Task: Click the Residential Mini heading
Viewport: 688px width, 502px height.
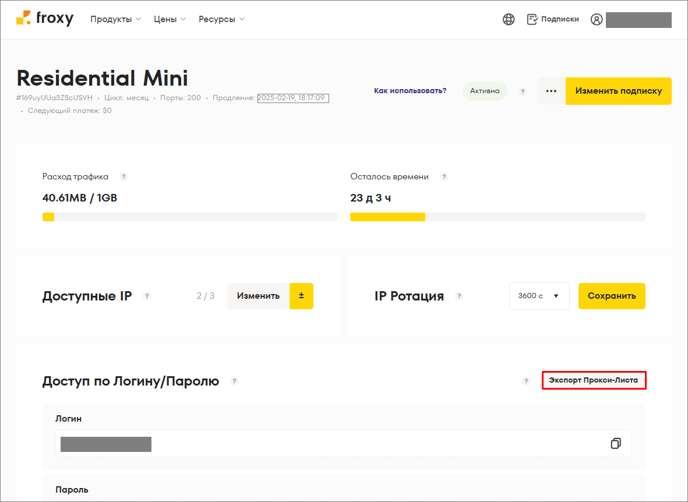Action: pos(102,78)
